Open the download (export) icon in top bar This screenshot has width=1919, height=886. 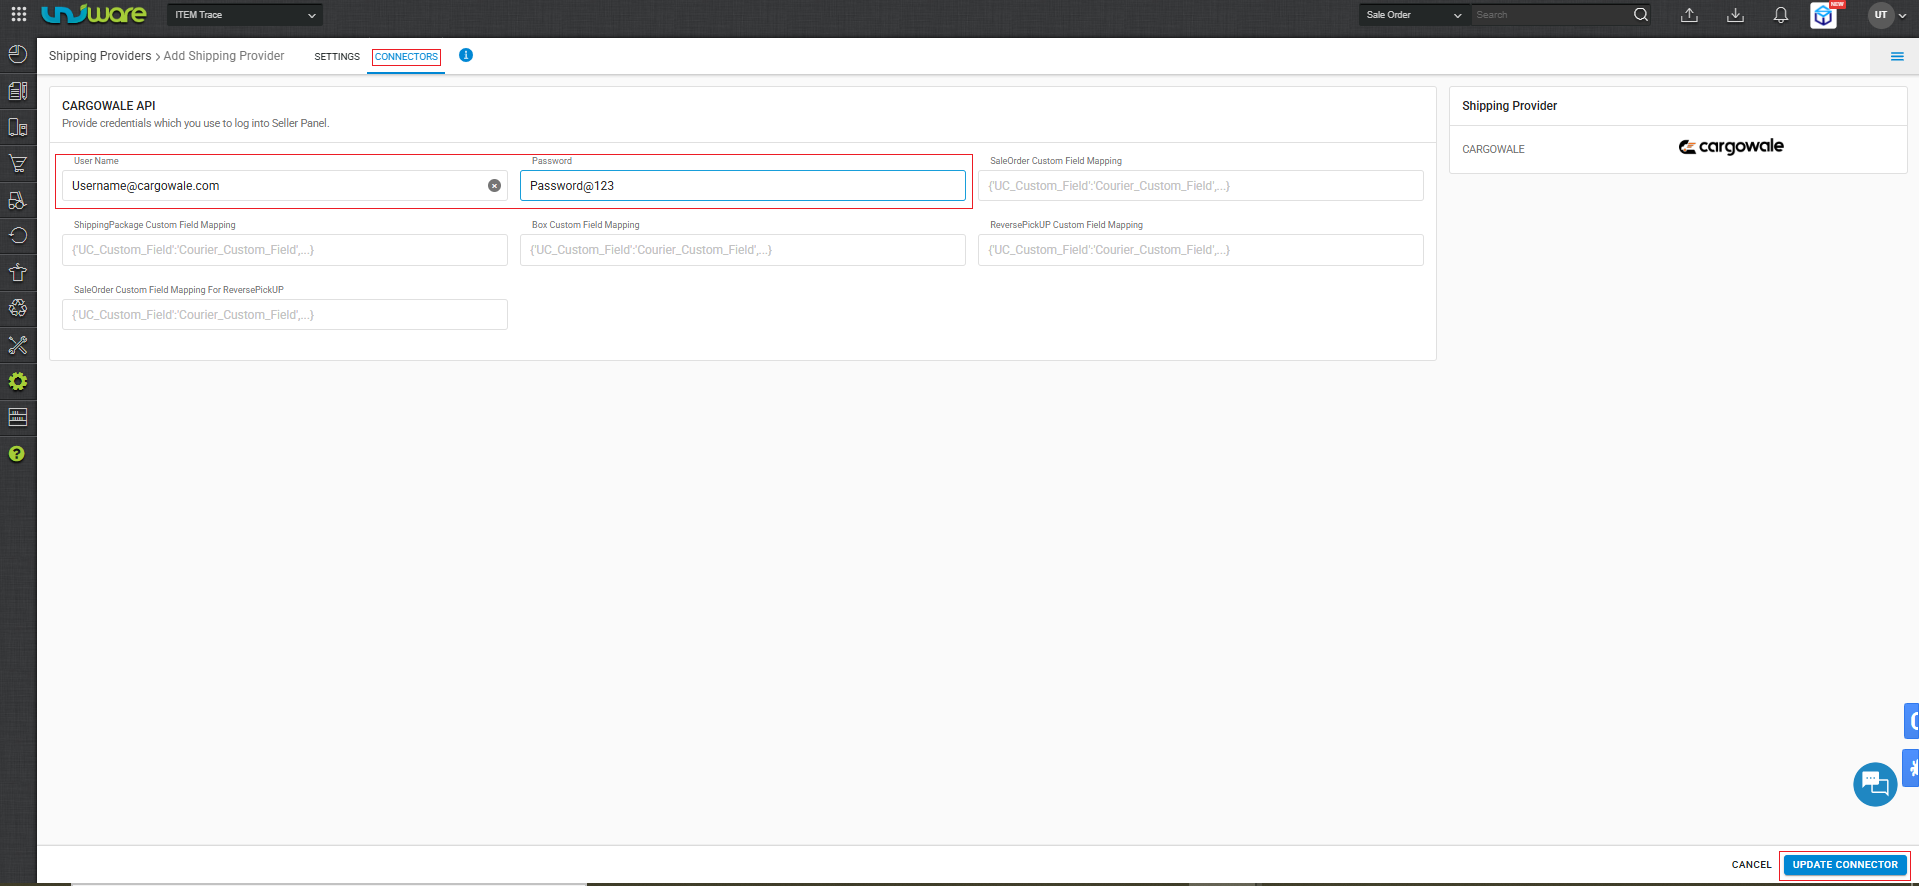pos(1736,15)
